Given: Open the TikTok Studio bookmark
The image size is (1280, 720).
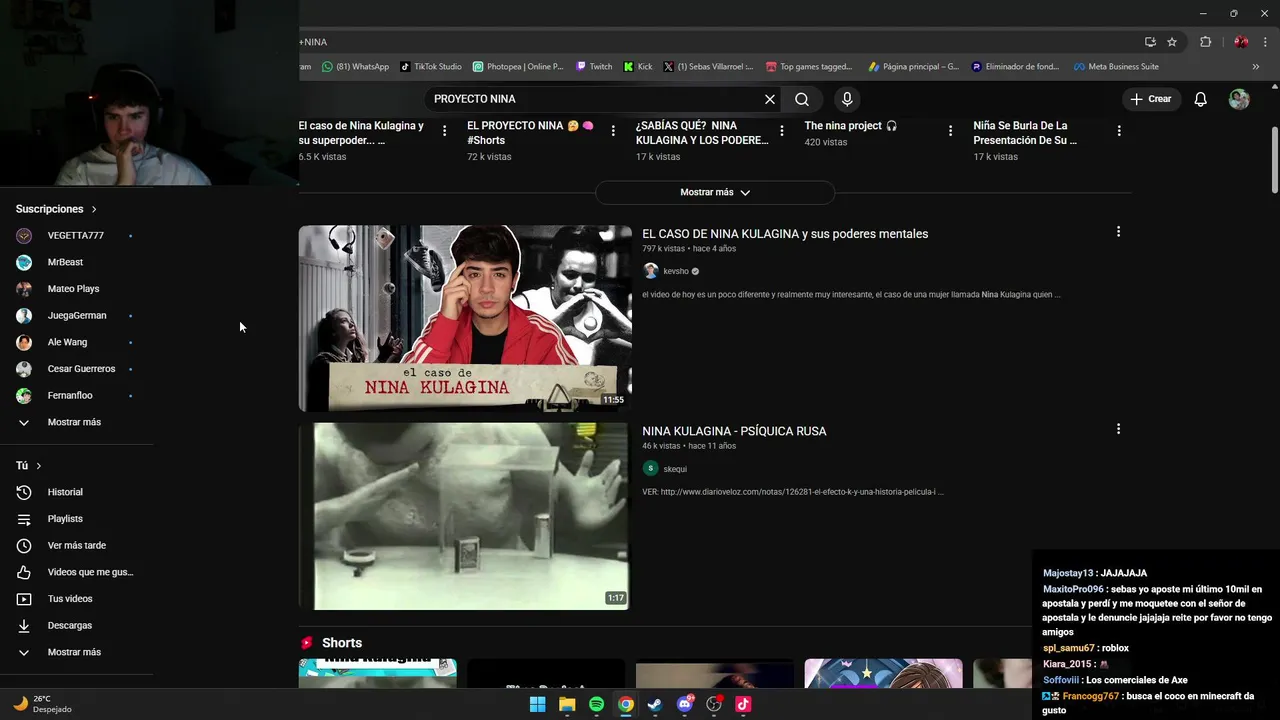Looking at the screenshot, I should tap(431, 67).
